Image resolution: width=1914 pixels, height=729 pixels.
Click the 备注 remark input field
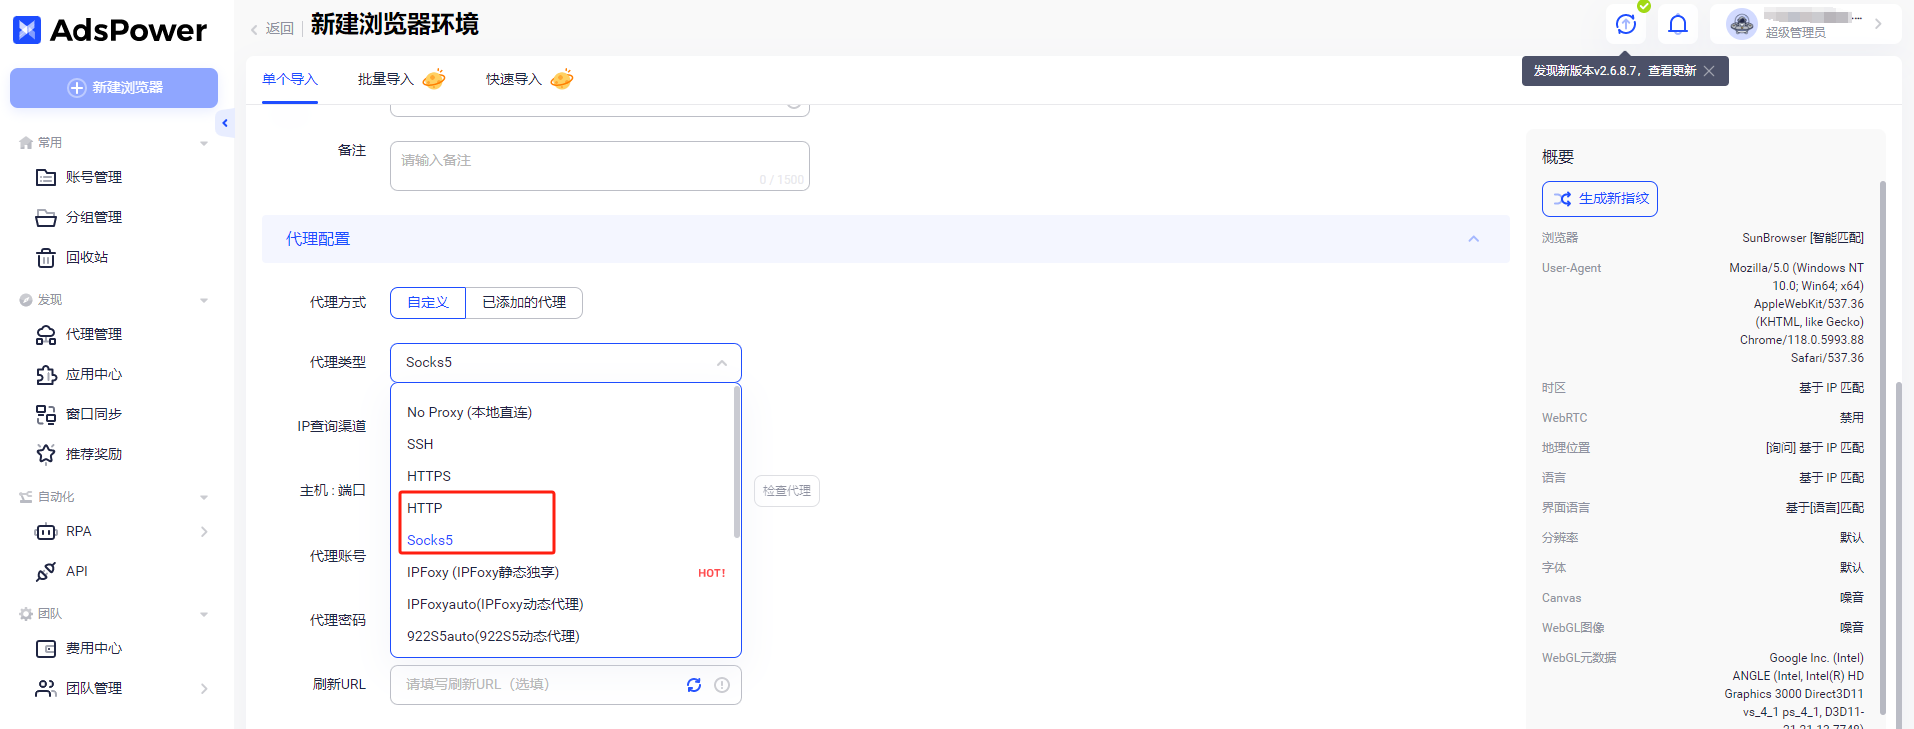point(599,165)
